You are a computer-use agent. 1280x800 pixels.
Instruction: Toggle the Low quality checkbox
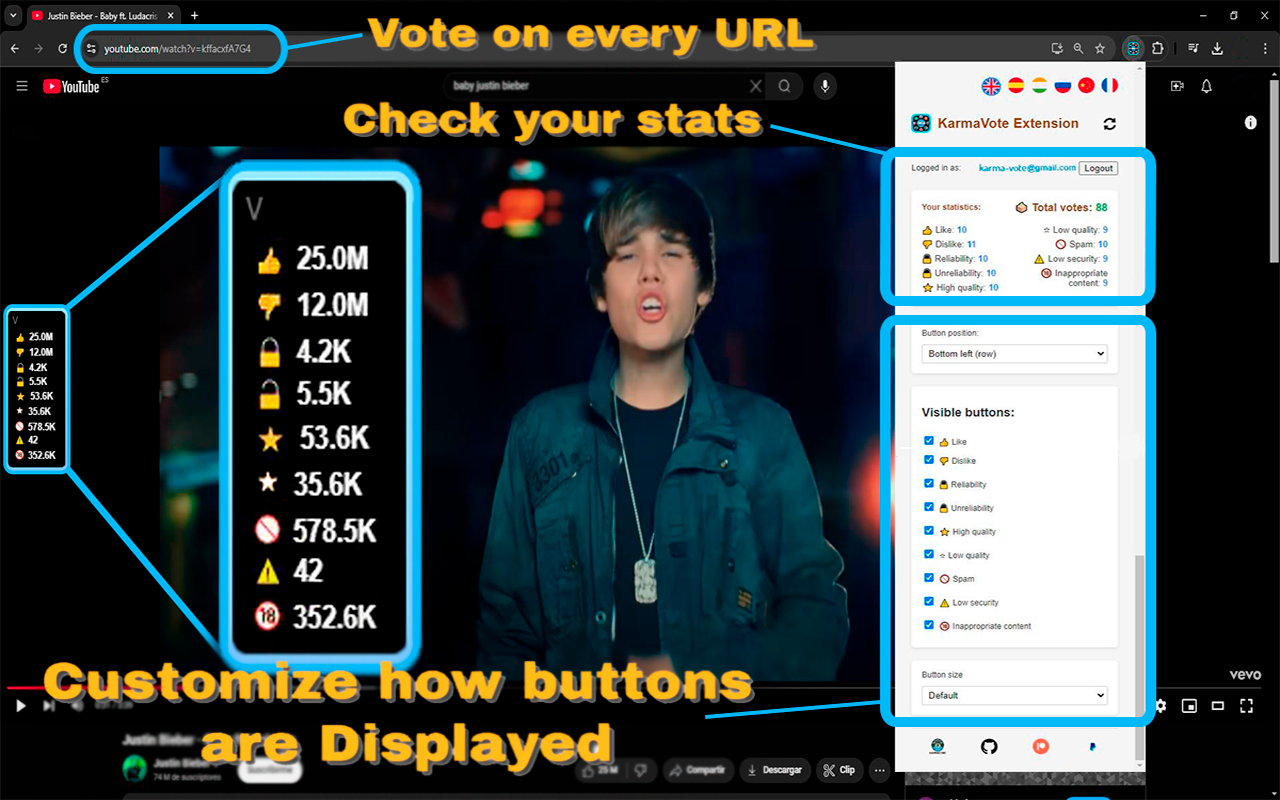[929, 554]
